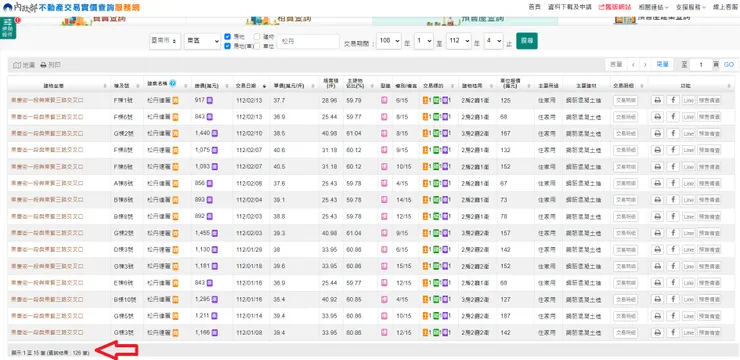Share the 1,130 row on Facebook
740x360 pixels.
[673, 250]
